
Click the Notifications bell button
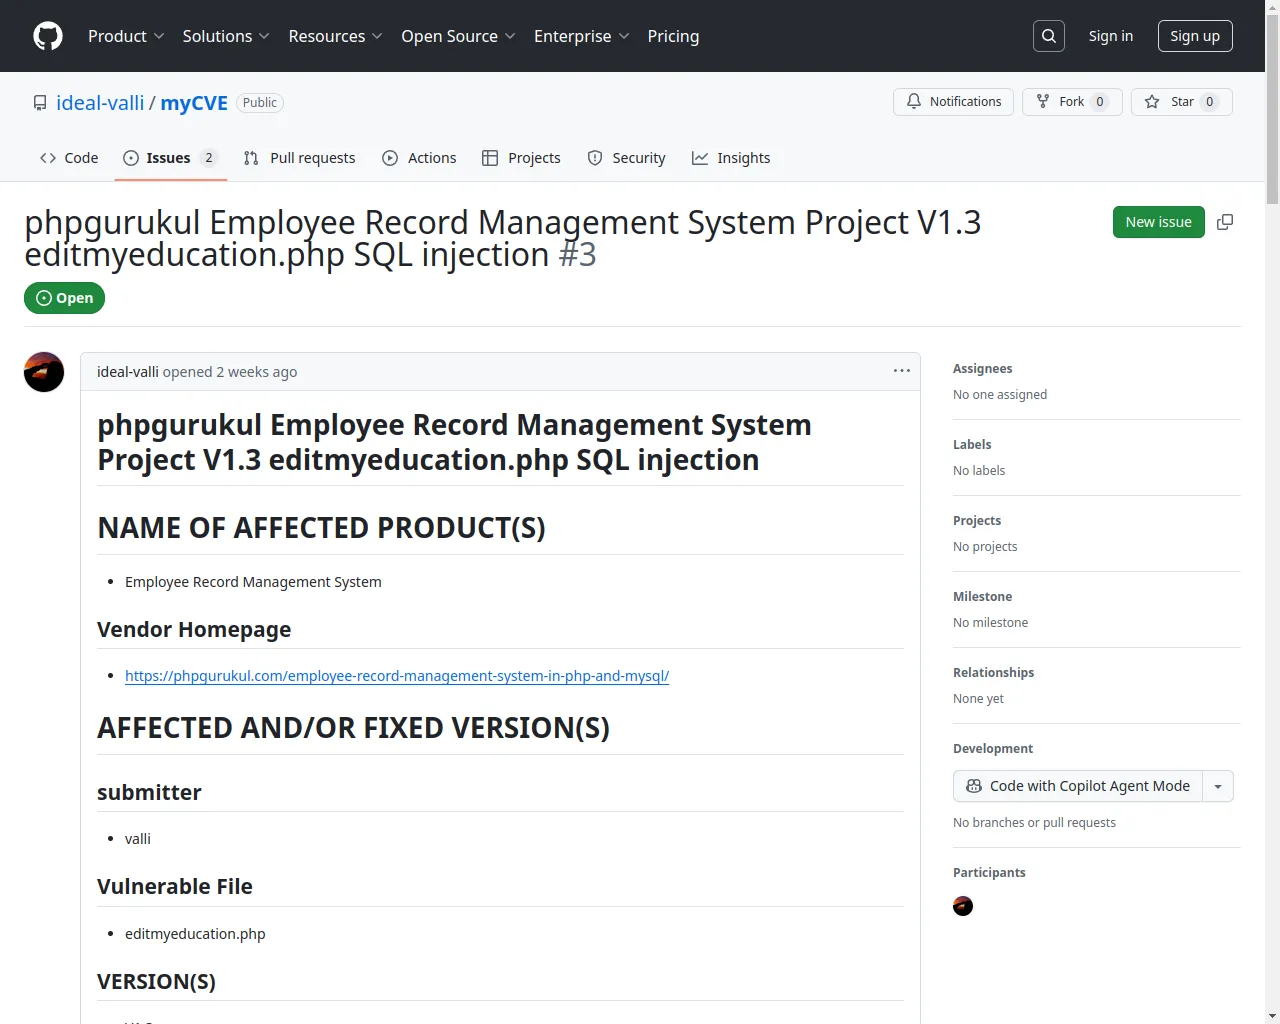[954, 102]
